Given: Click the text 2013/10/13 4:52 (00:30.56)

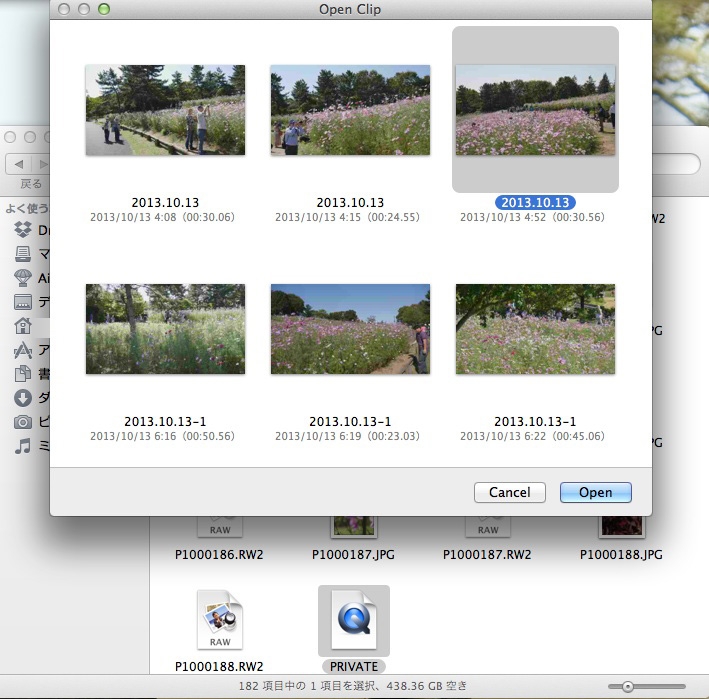Looking at the screenshot, I should click(532, 217).
